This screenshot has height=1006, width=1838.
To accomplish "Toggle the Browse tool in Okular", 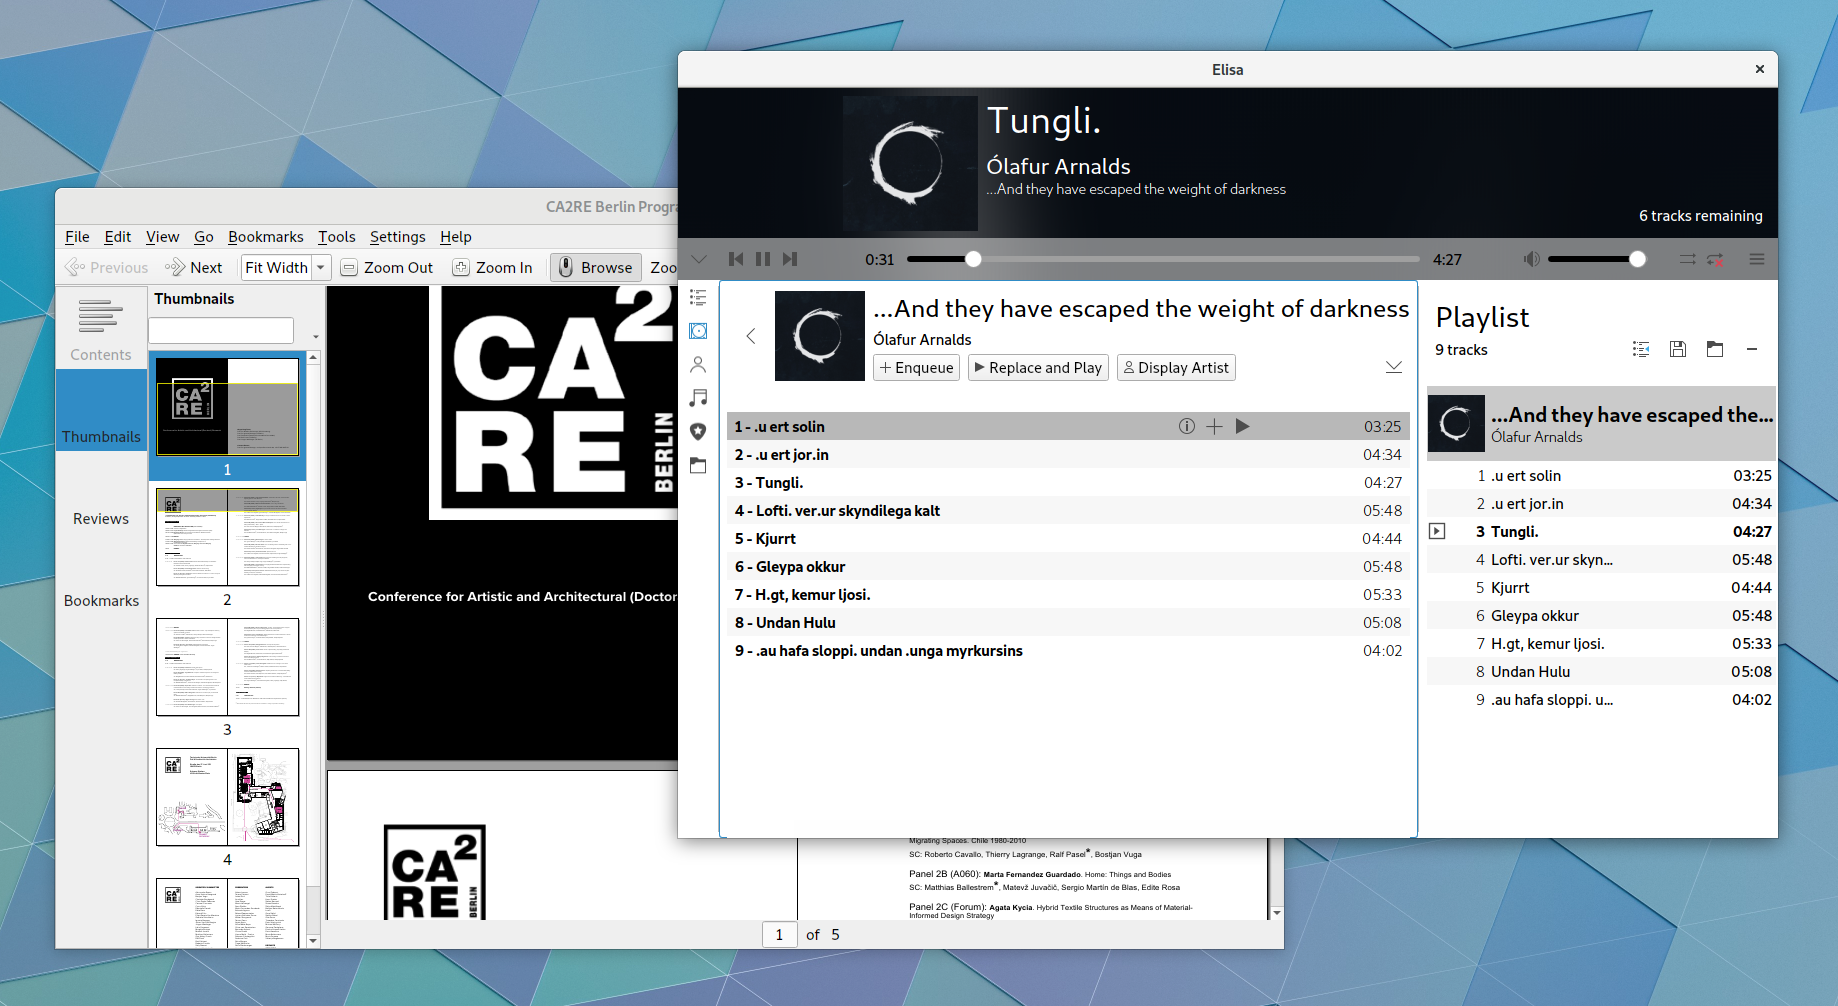I will click(x=596, y=267).
